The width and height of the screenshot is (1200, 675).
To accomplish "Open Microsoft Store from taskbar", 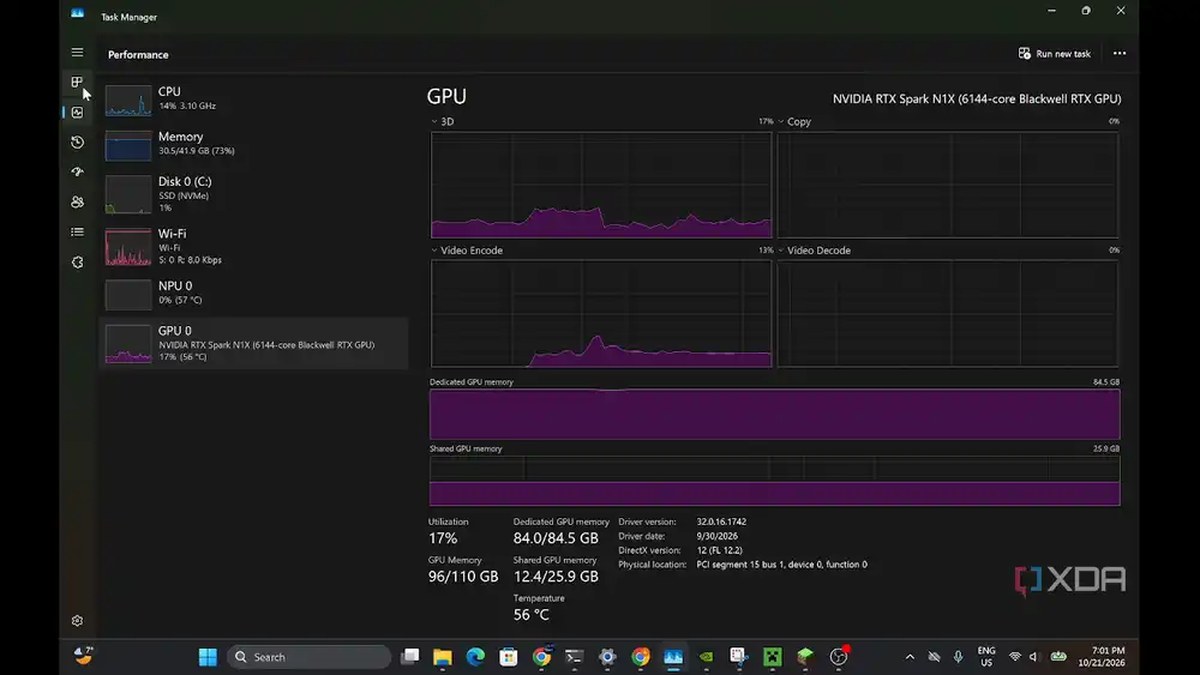I will click(509, 657).
